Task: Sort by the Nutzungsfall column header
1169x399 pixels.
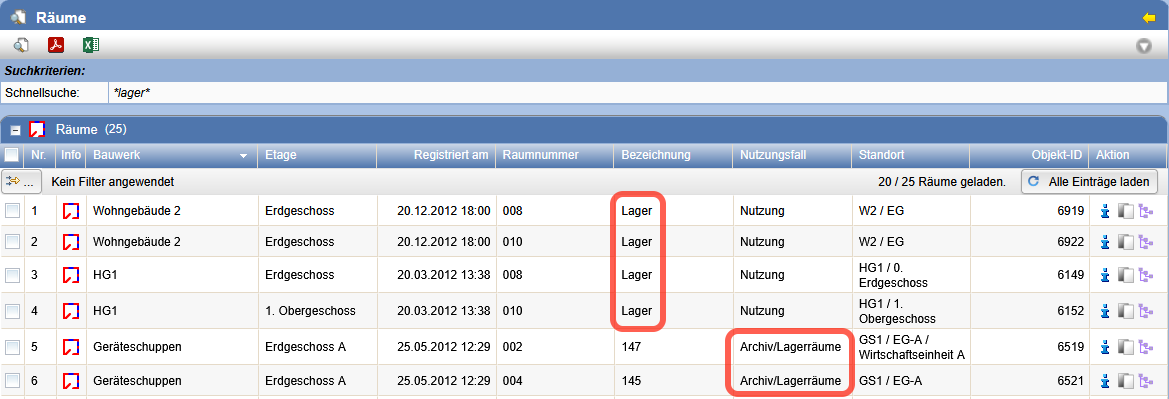Action: (793, 155)
